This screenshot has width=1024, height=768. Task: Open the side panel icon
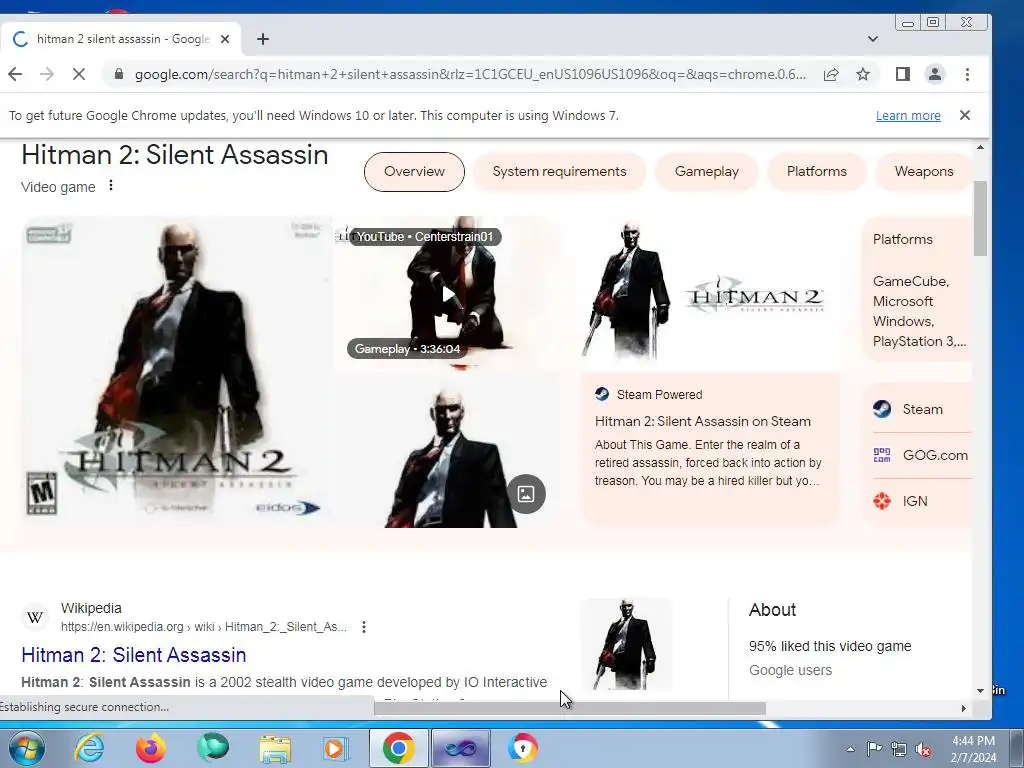point(903,74)
